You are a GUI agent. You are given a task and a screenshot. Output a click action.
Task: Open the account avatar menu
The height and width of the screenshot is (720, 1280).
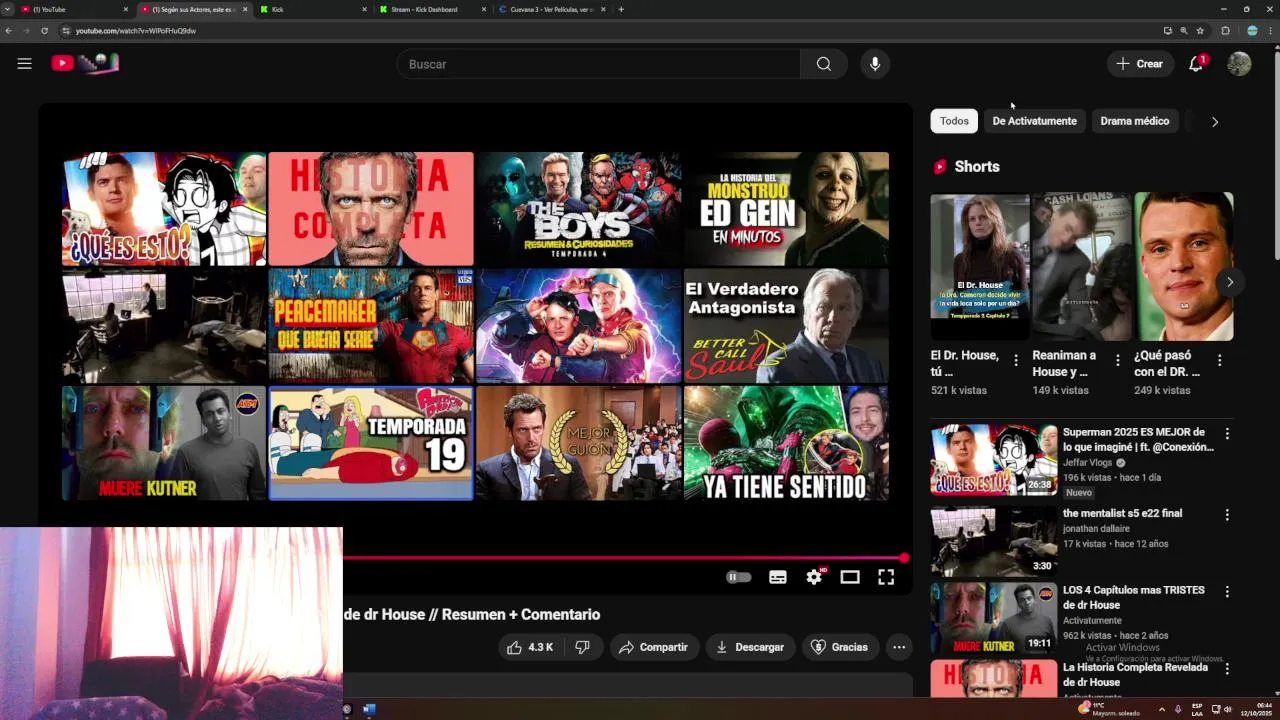point(1239,64)
